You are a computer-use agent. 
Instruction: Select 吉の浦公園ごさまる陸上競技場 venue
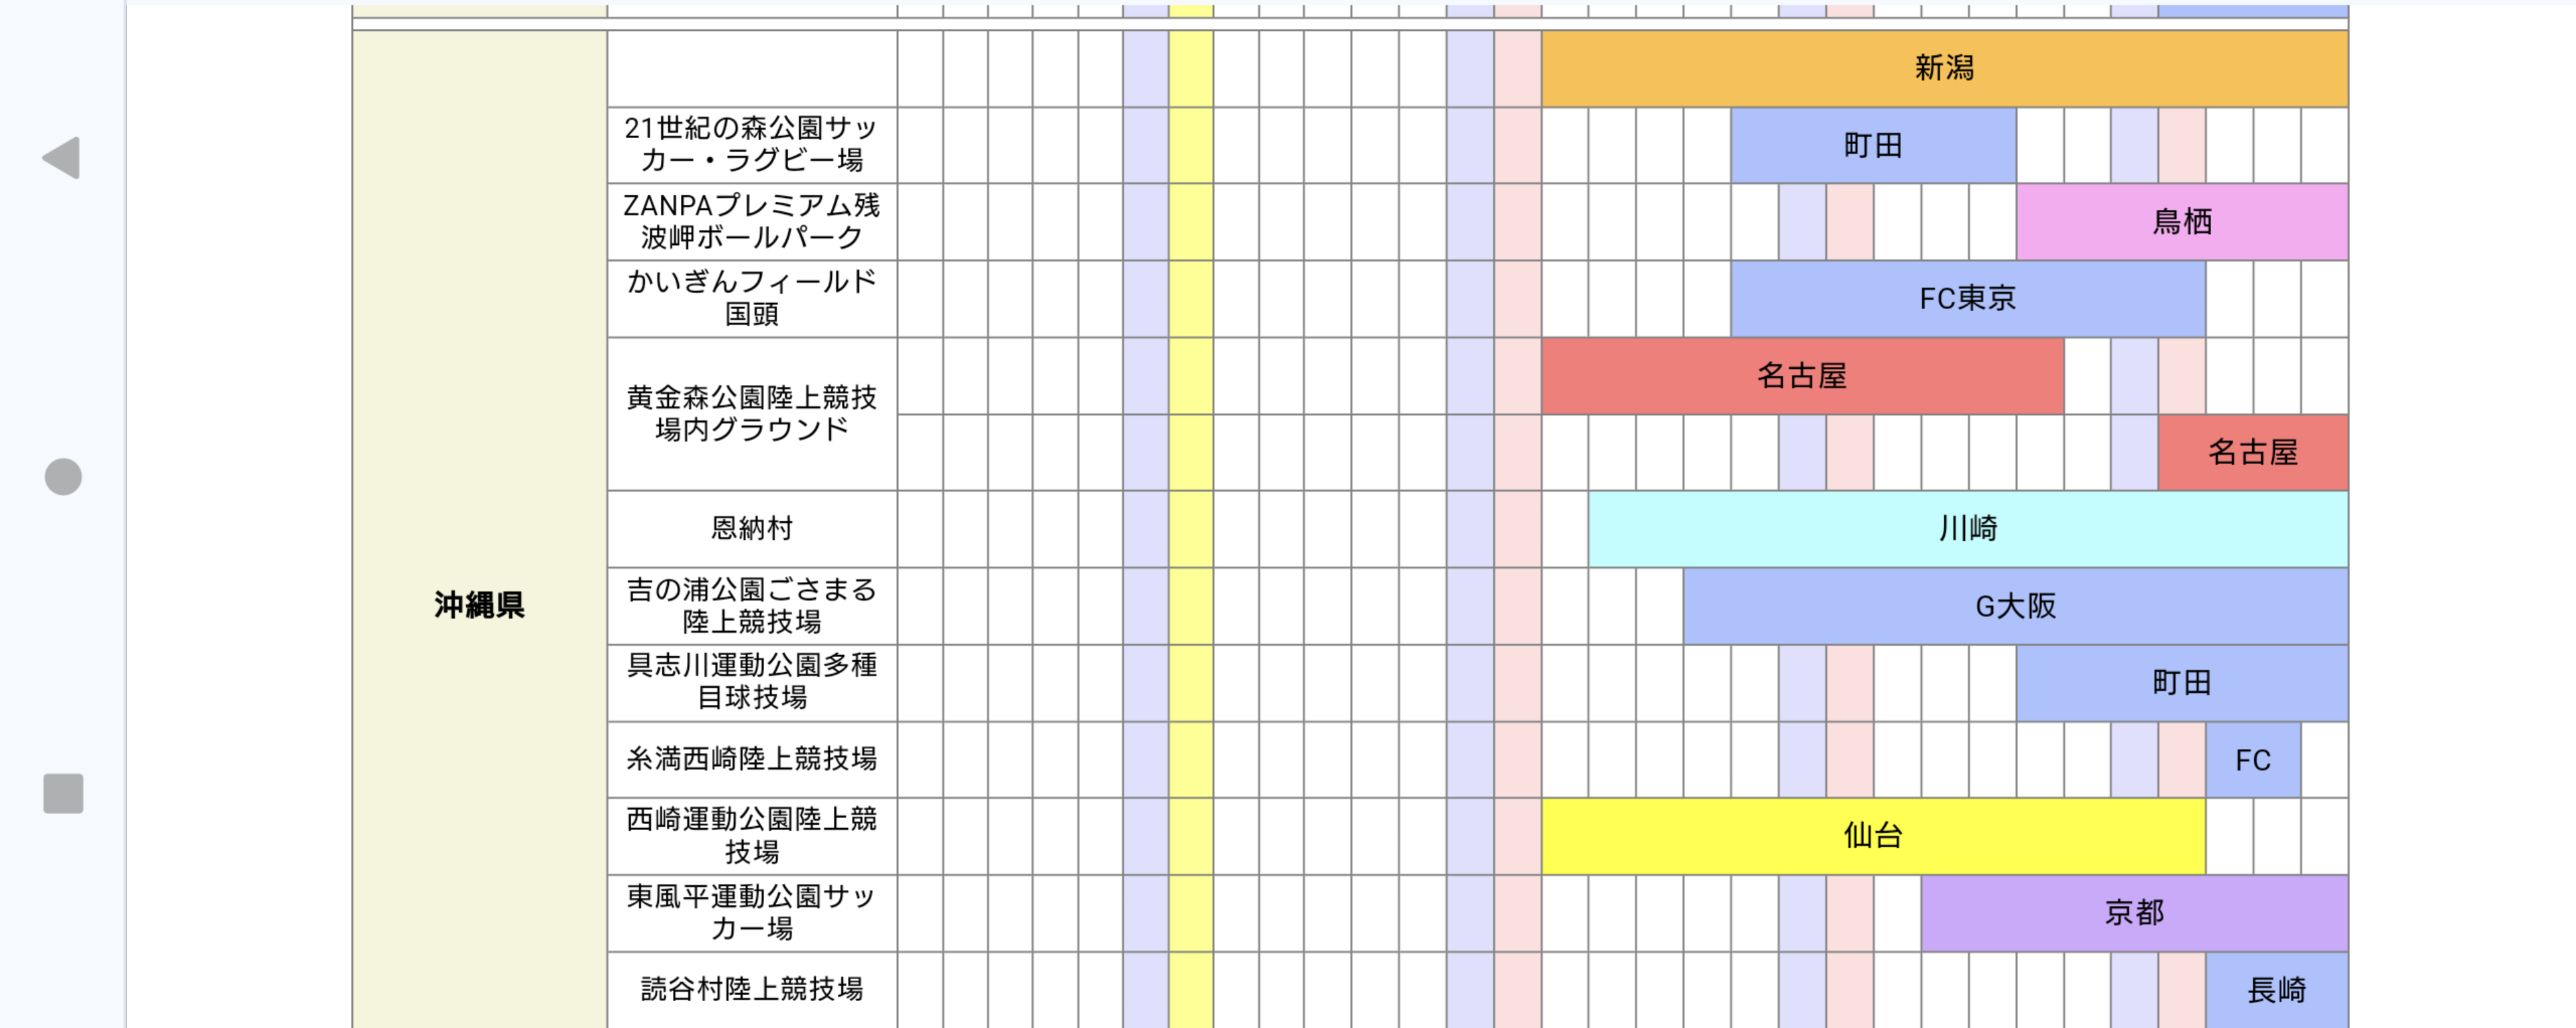752,606
